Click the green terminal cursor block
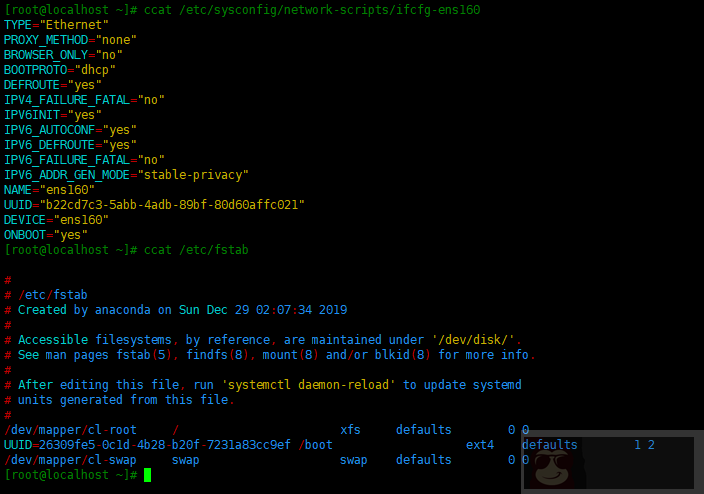Screen dimensions: 704x494 click(147, 475)
